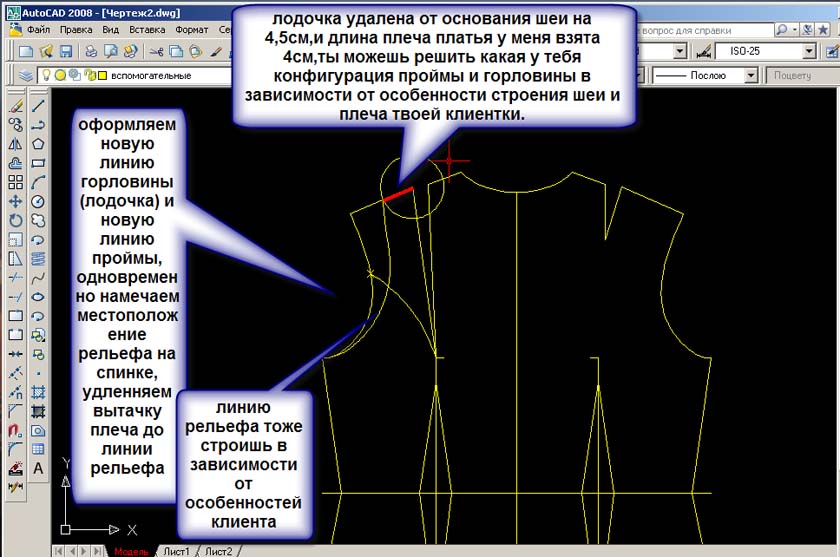The image size is (840, 557).
Task: Click the Print (plot) icon
Action: 89,50
